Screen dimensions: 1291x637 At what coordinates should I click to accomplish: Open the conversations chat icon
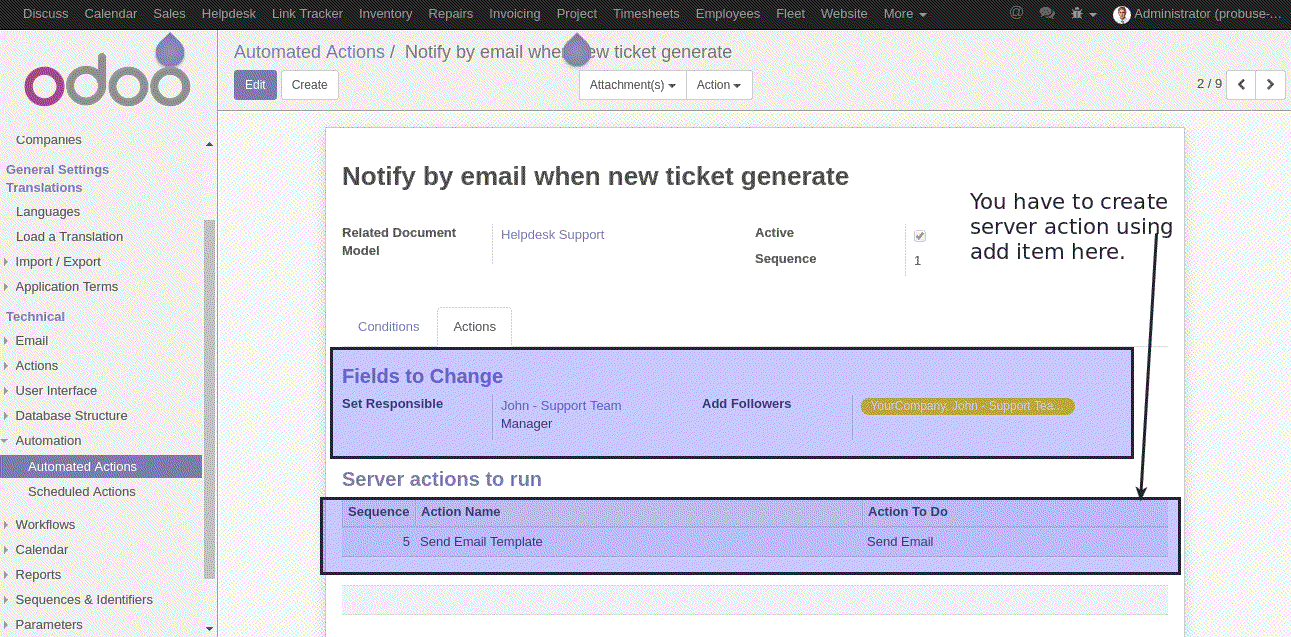pyautogui.click(x=1047, y=13)
